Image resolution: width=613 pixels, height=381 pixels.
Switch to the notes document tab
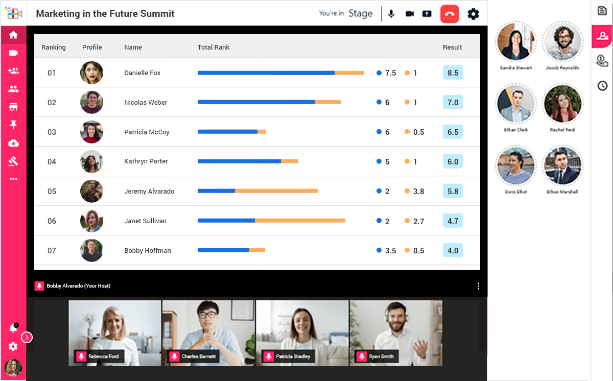click(602, 11)
